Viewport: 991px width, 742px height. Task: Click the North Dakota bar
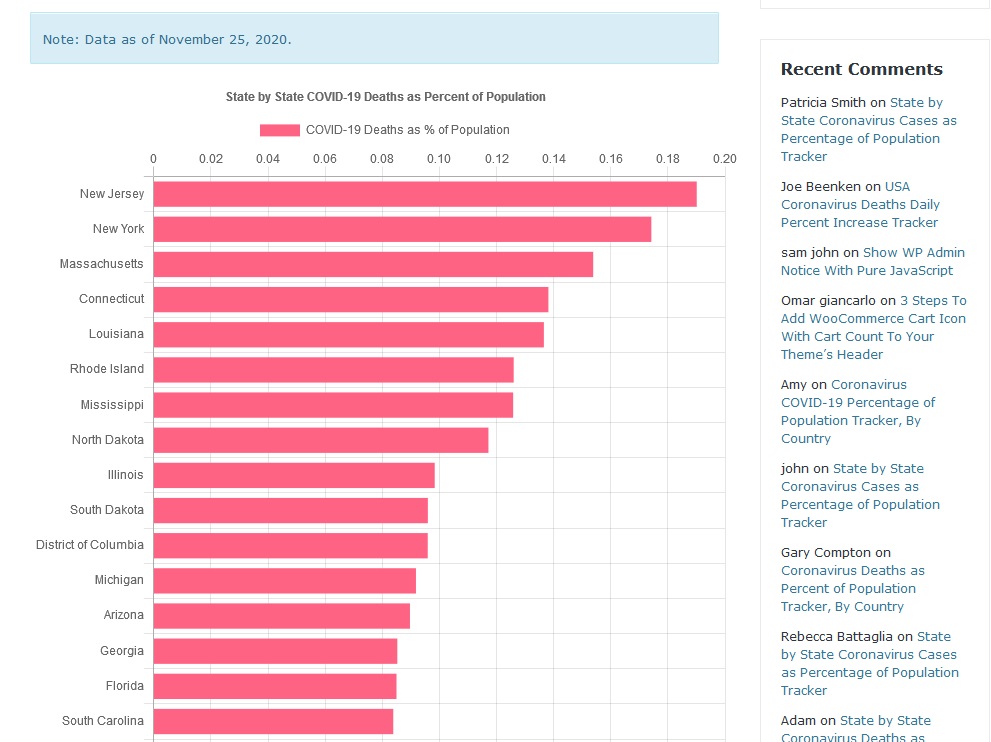[x=321, y=441]
